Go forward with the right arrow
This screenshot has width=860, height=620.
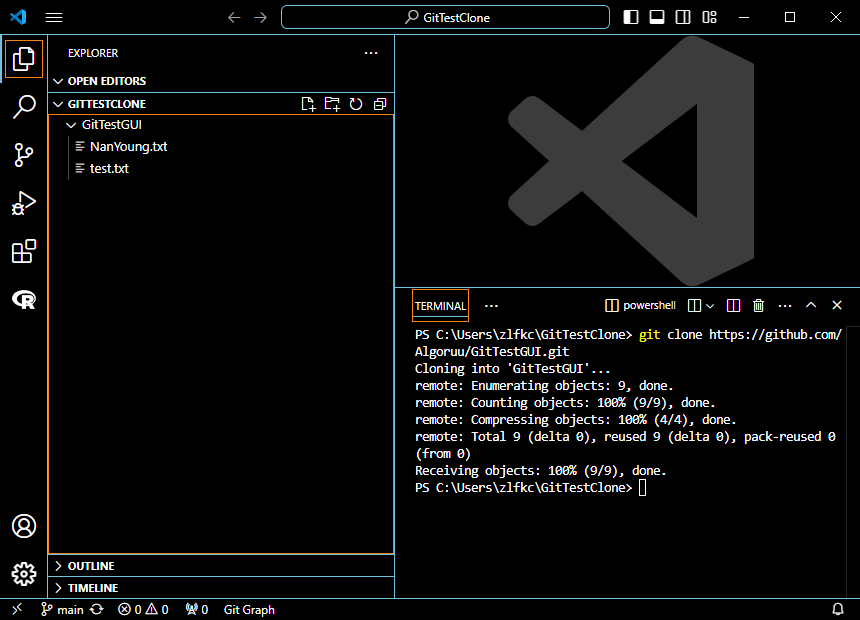coord(261,18)
